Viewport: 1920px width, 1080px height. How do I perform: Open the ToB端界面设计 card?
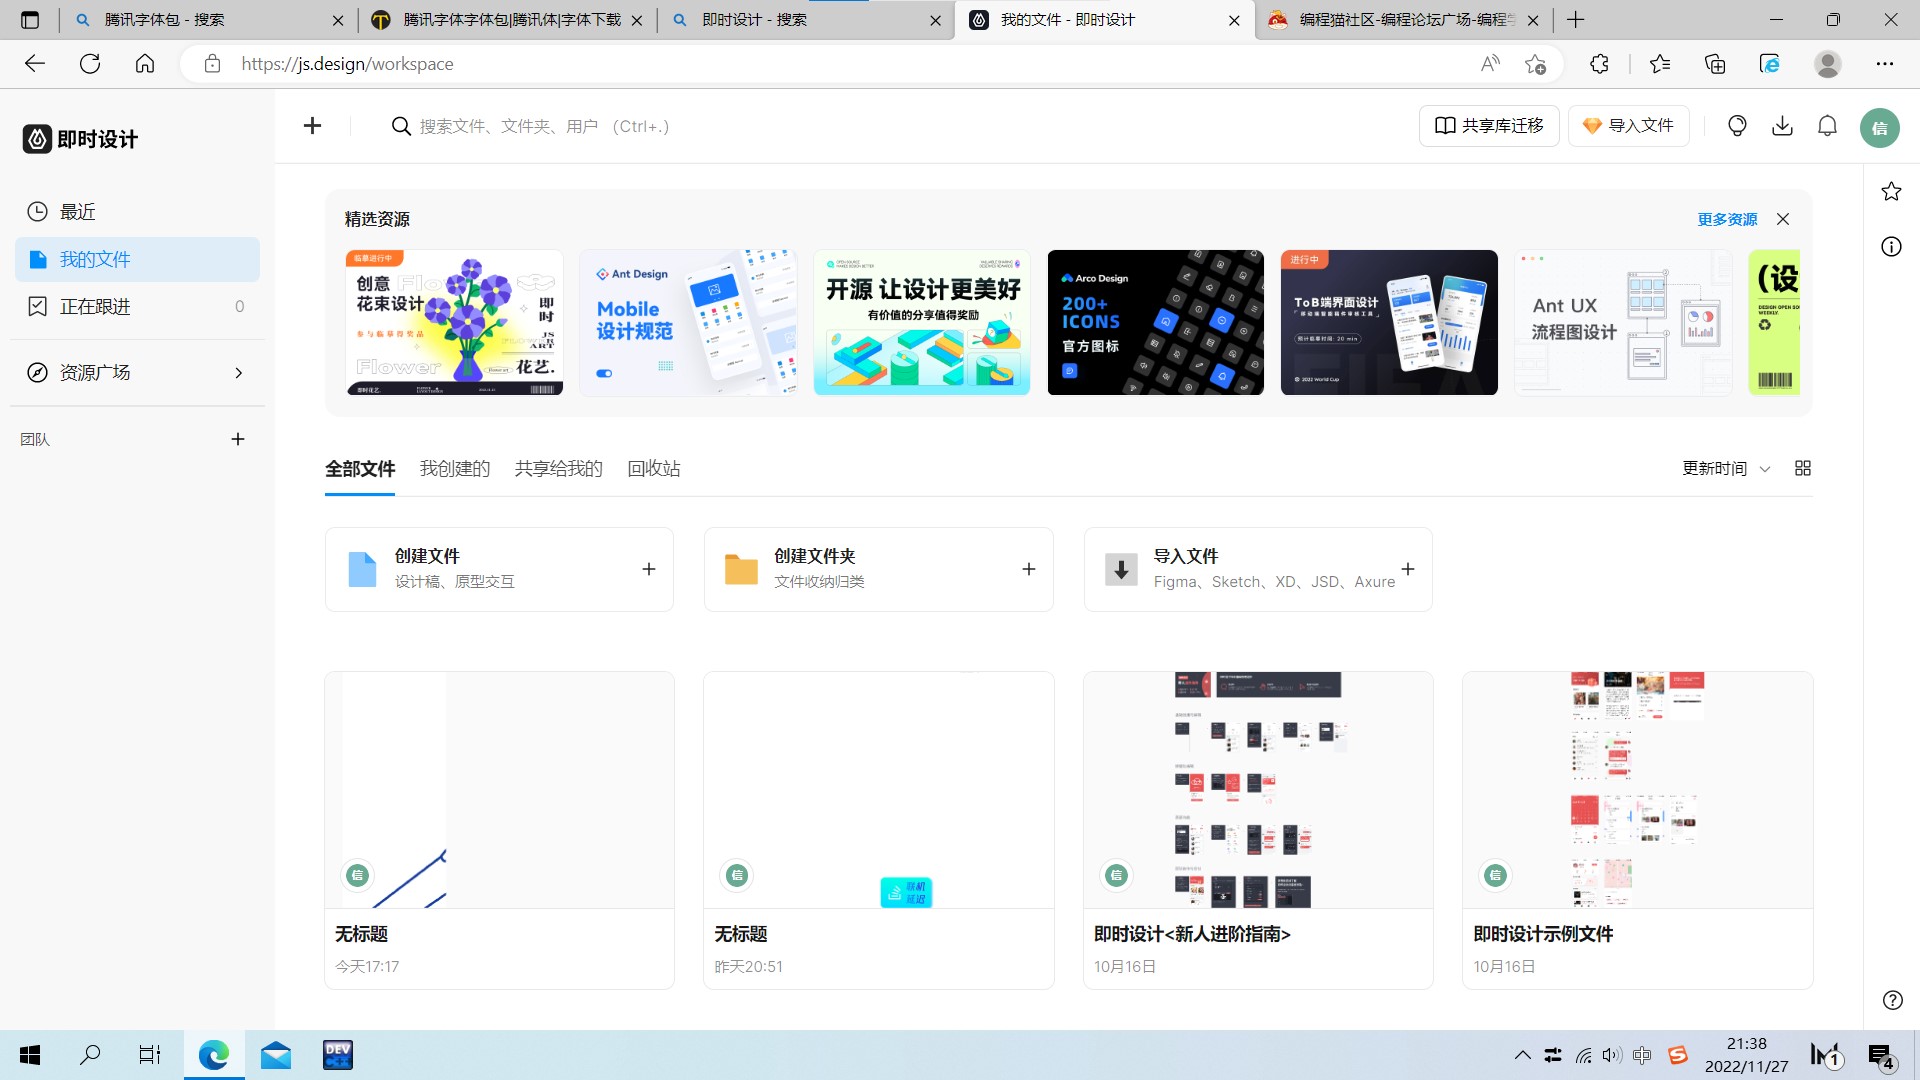(x=1389, y=322)
